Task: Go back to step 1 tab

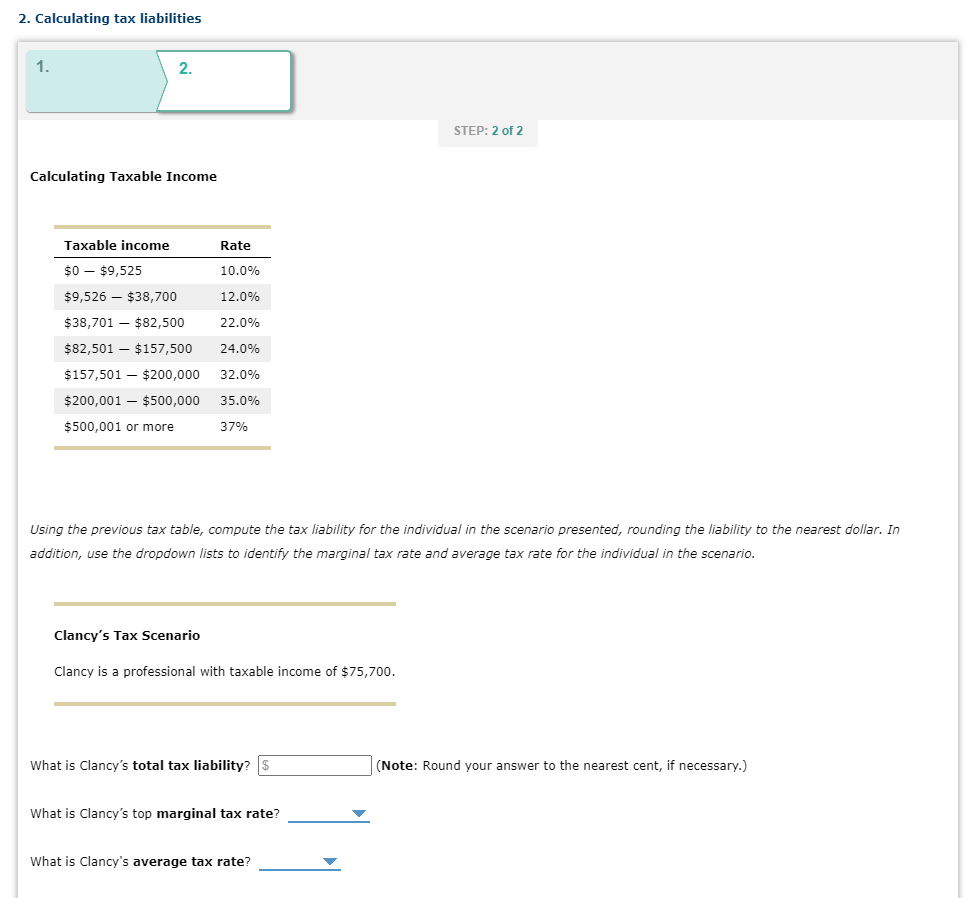Action: tap(92, 81)
